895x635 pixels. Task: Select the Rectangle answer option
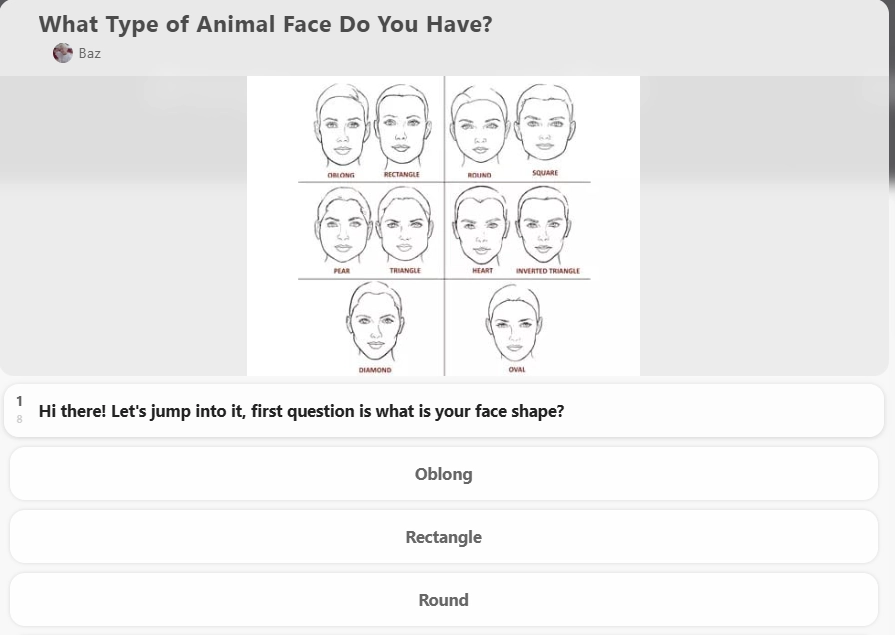pyautogui.click(x=444, y=537)
